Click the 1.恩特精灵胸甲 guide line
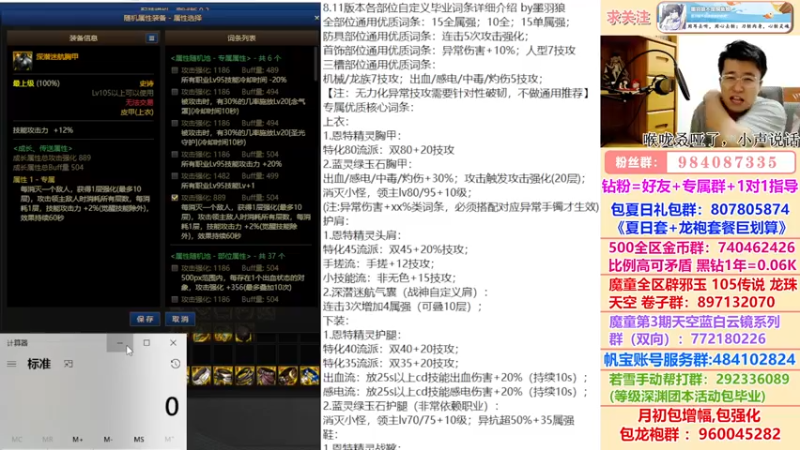Image resolution: width=800 pixels, height=450 pixels. point(362,136)
